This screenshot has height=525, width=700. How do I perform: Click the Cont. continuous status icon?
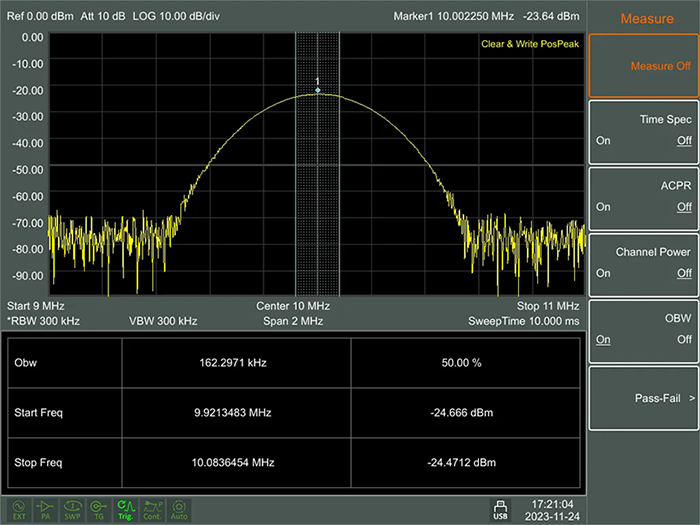tap(152, 510)
